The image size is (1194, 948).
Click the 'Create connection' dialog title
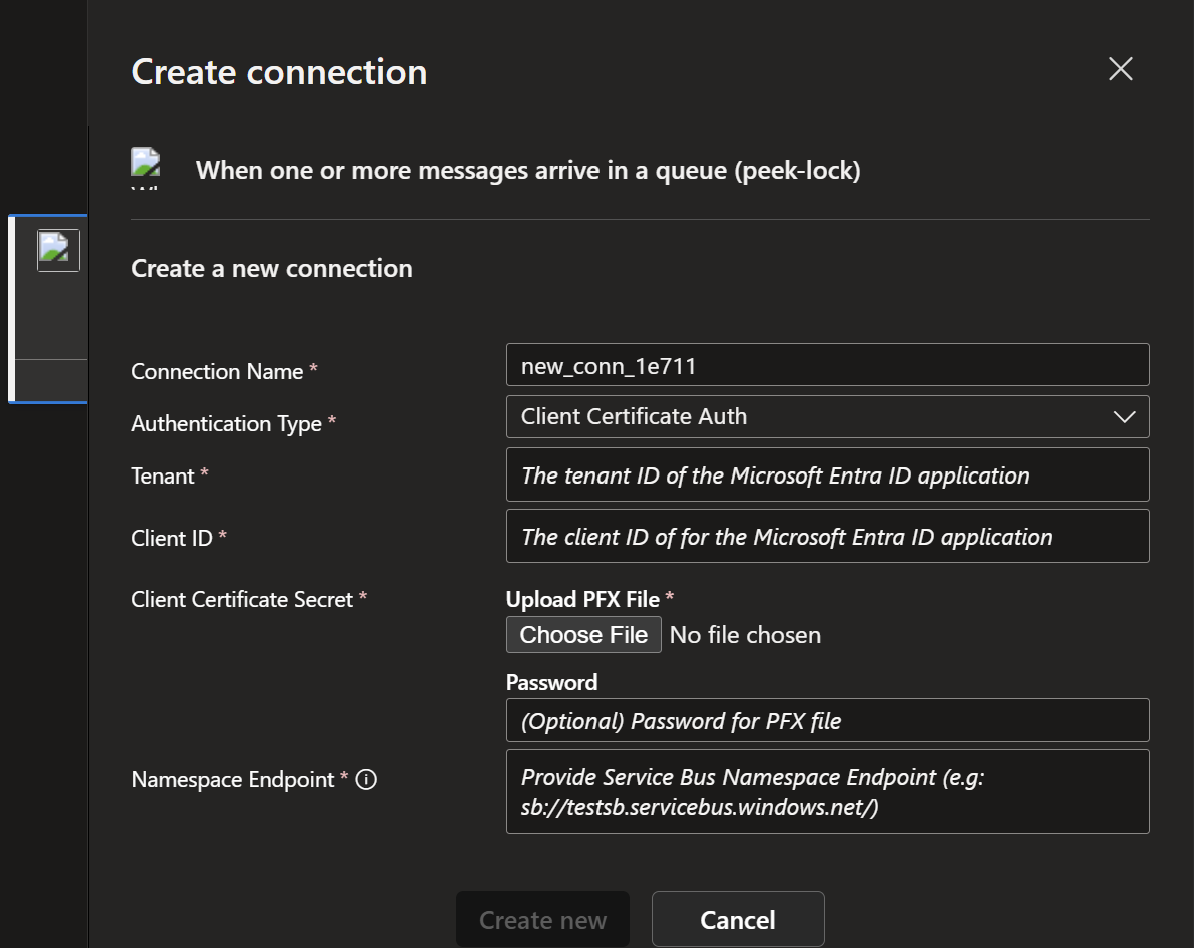tap(279, 72)
